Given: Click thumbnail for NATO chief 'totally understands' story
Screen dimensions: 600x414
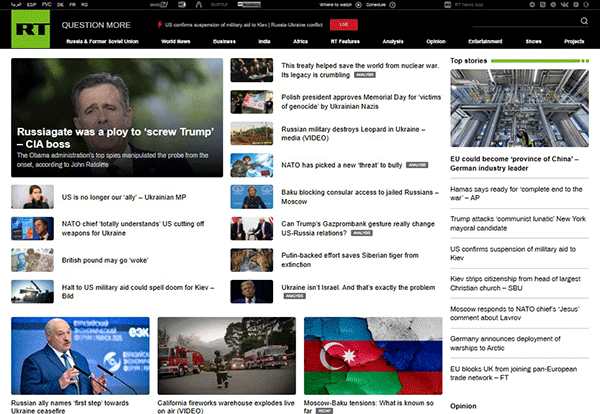Looking at the screenshot, I should [33, 228].
